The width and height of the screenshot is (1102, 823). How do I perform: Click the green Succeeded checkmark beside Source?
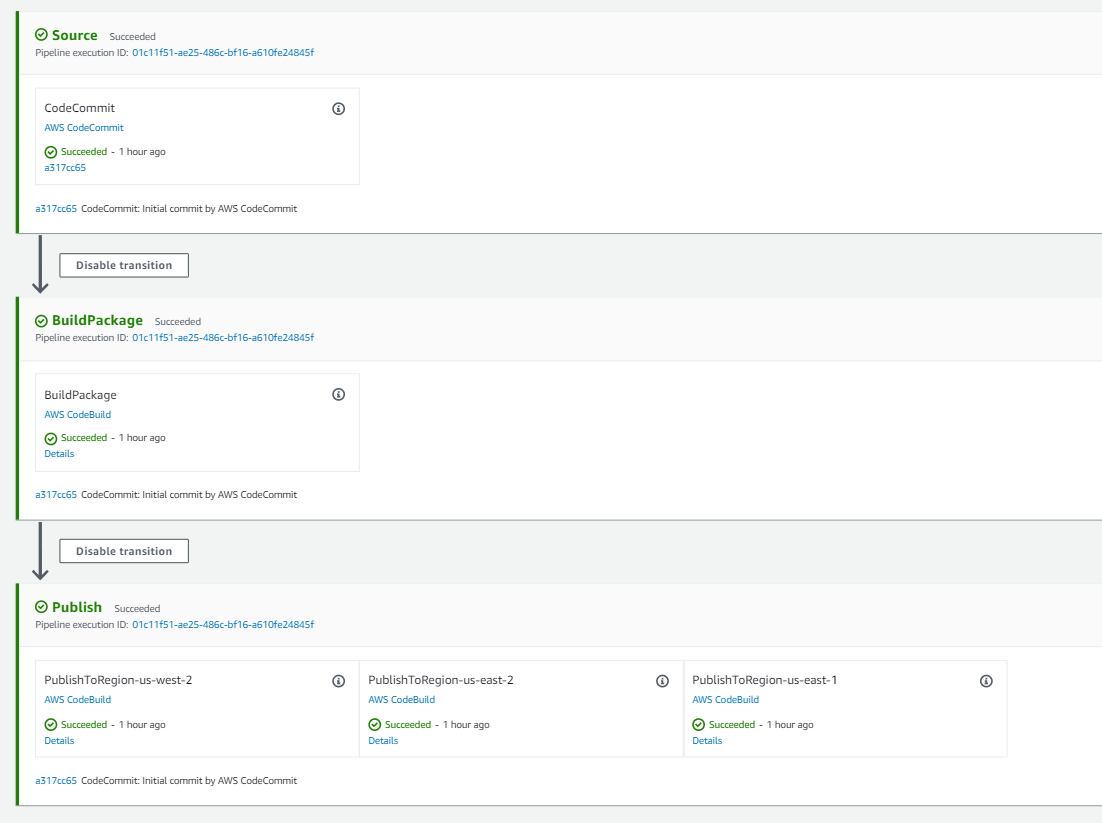click(40, 35)
